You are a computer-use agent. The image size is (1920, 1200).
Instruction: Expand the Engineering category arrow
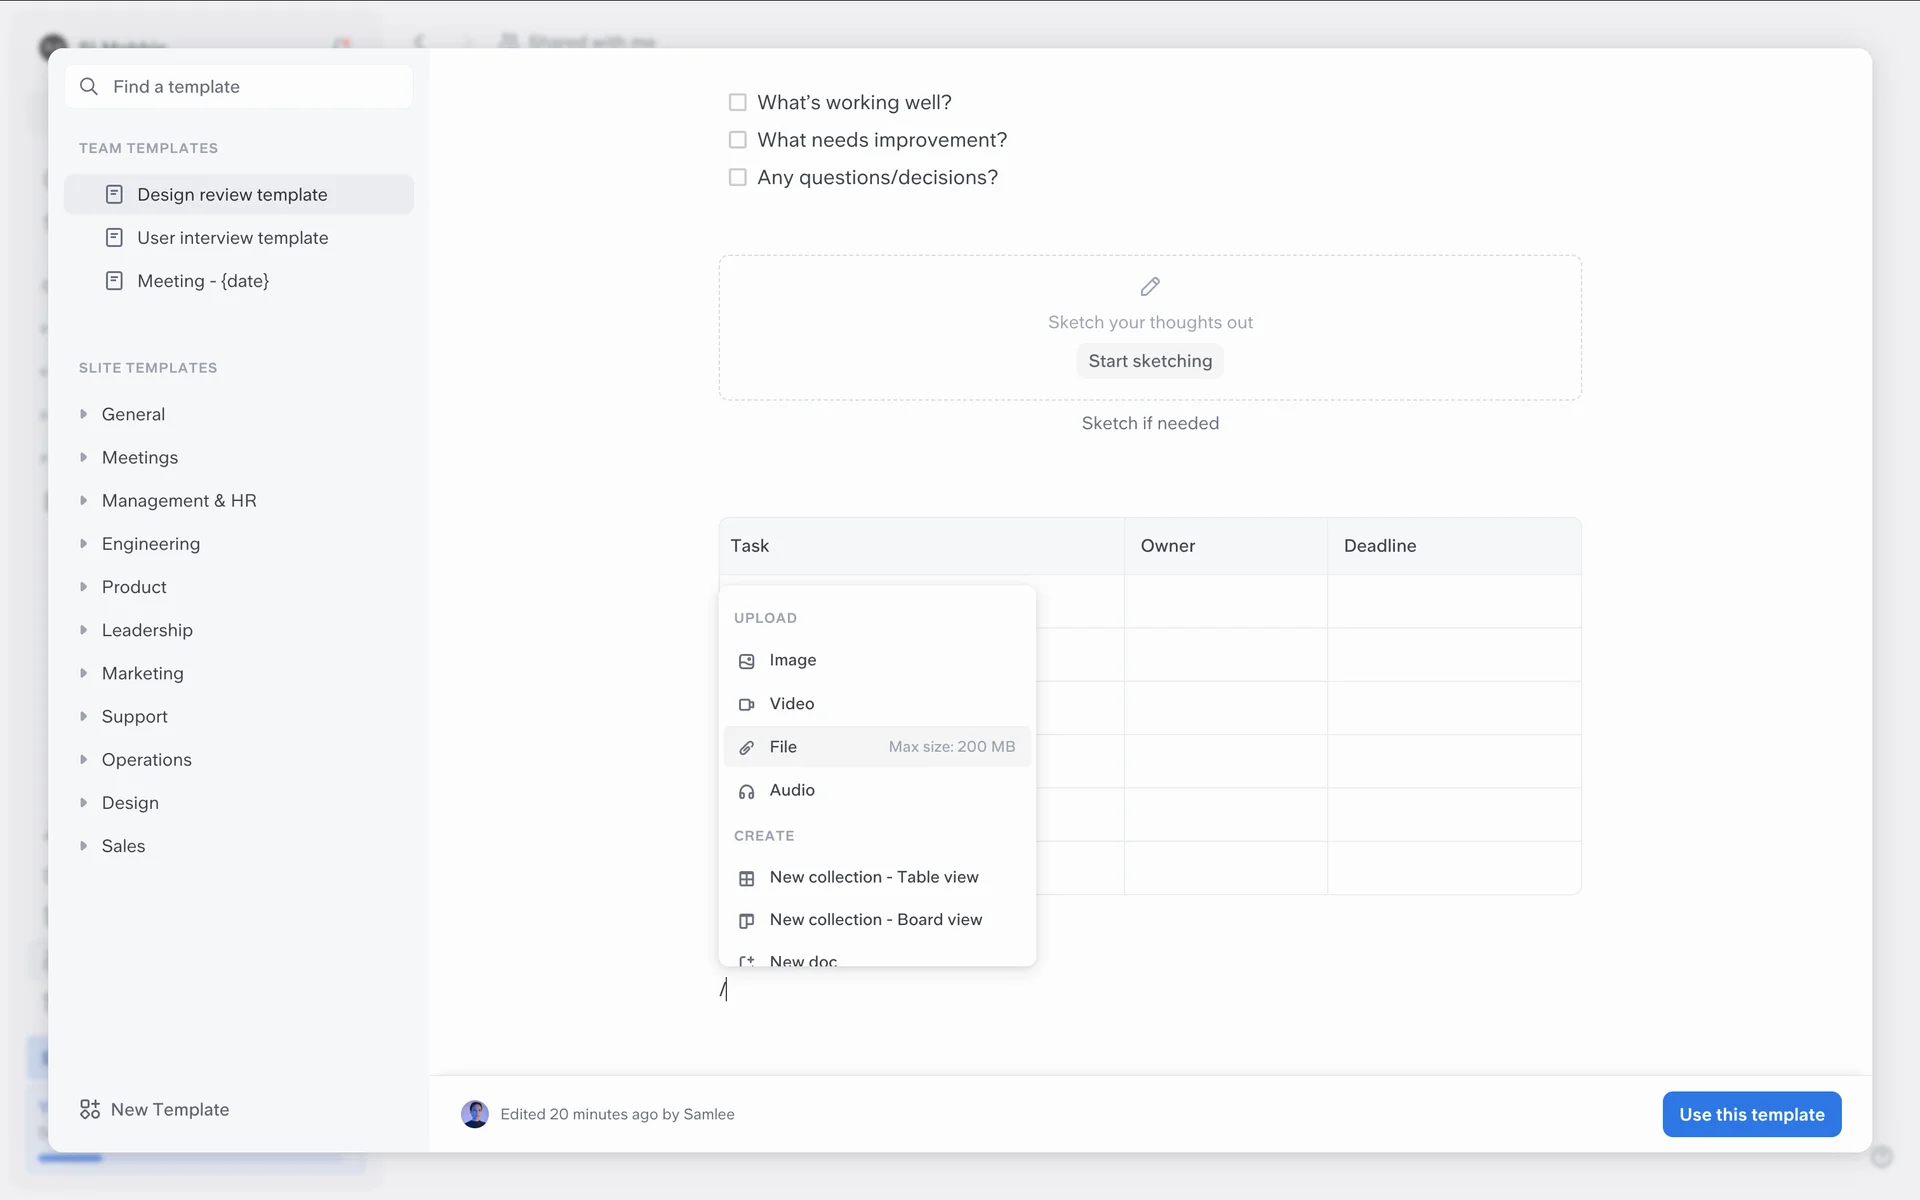click(x=84, y=544)
